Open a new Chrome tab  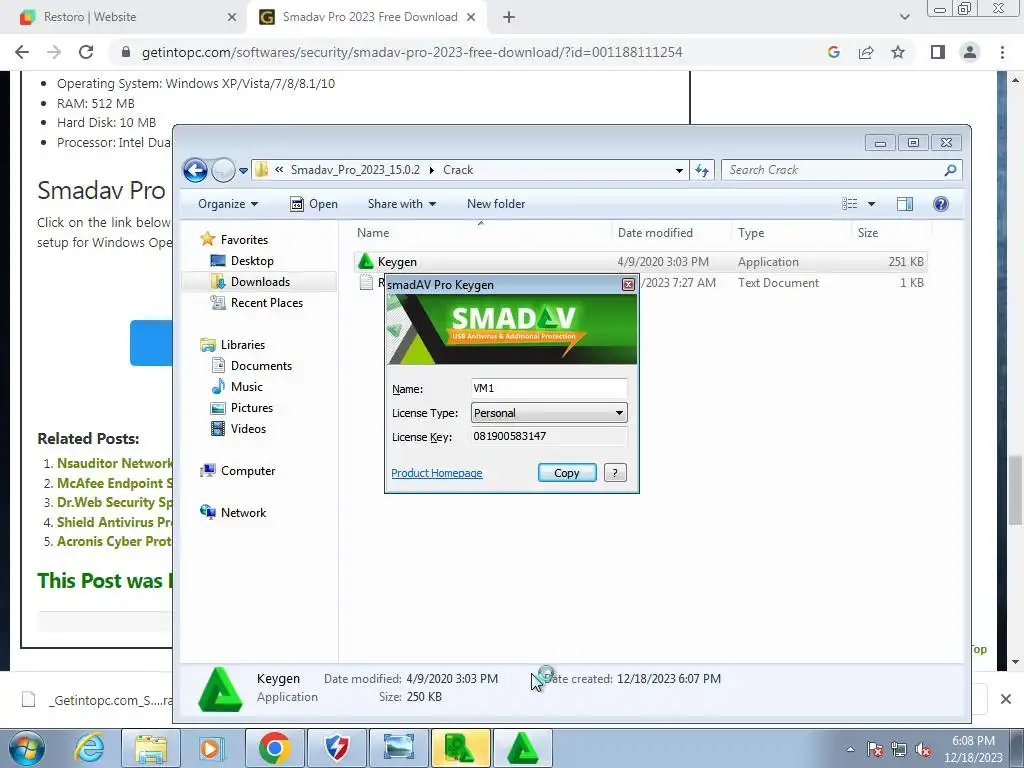(x=509, y=18)
